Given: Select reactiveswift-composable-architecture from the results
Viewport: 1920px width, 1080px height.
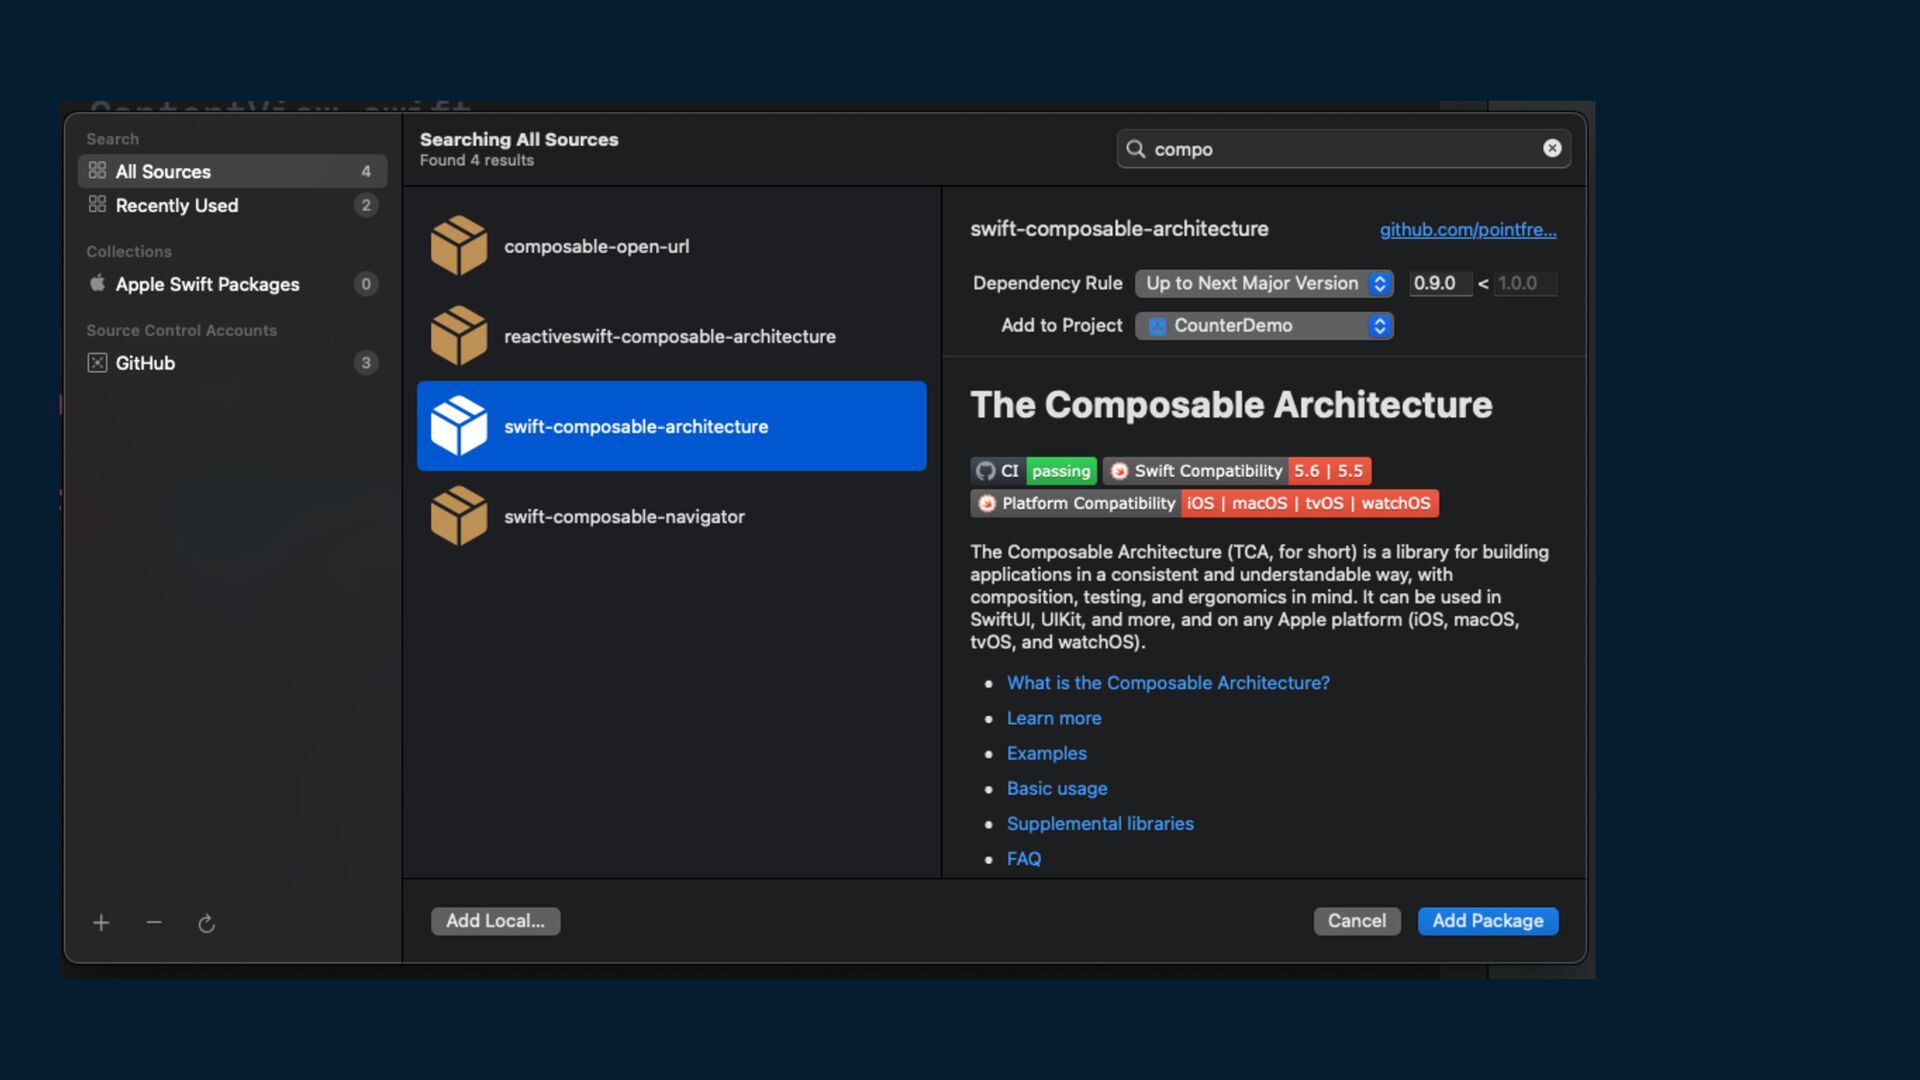Looking at the screenshot, I should pyautogui.click(x=671, y=336).
